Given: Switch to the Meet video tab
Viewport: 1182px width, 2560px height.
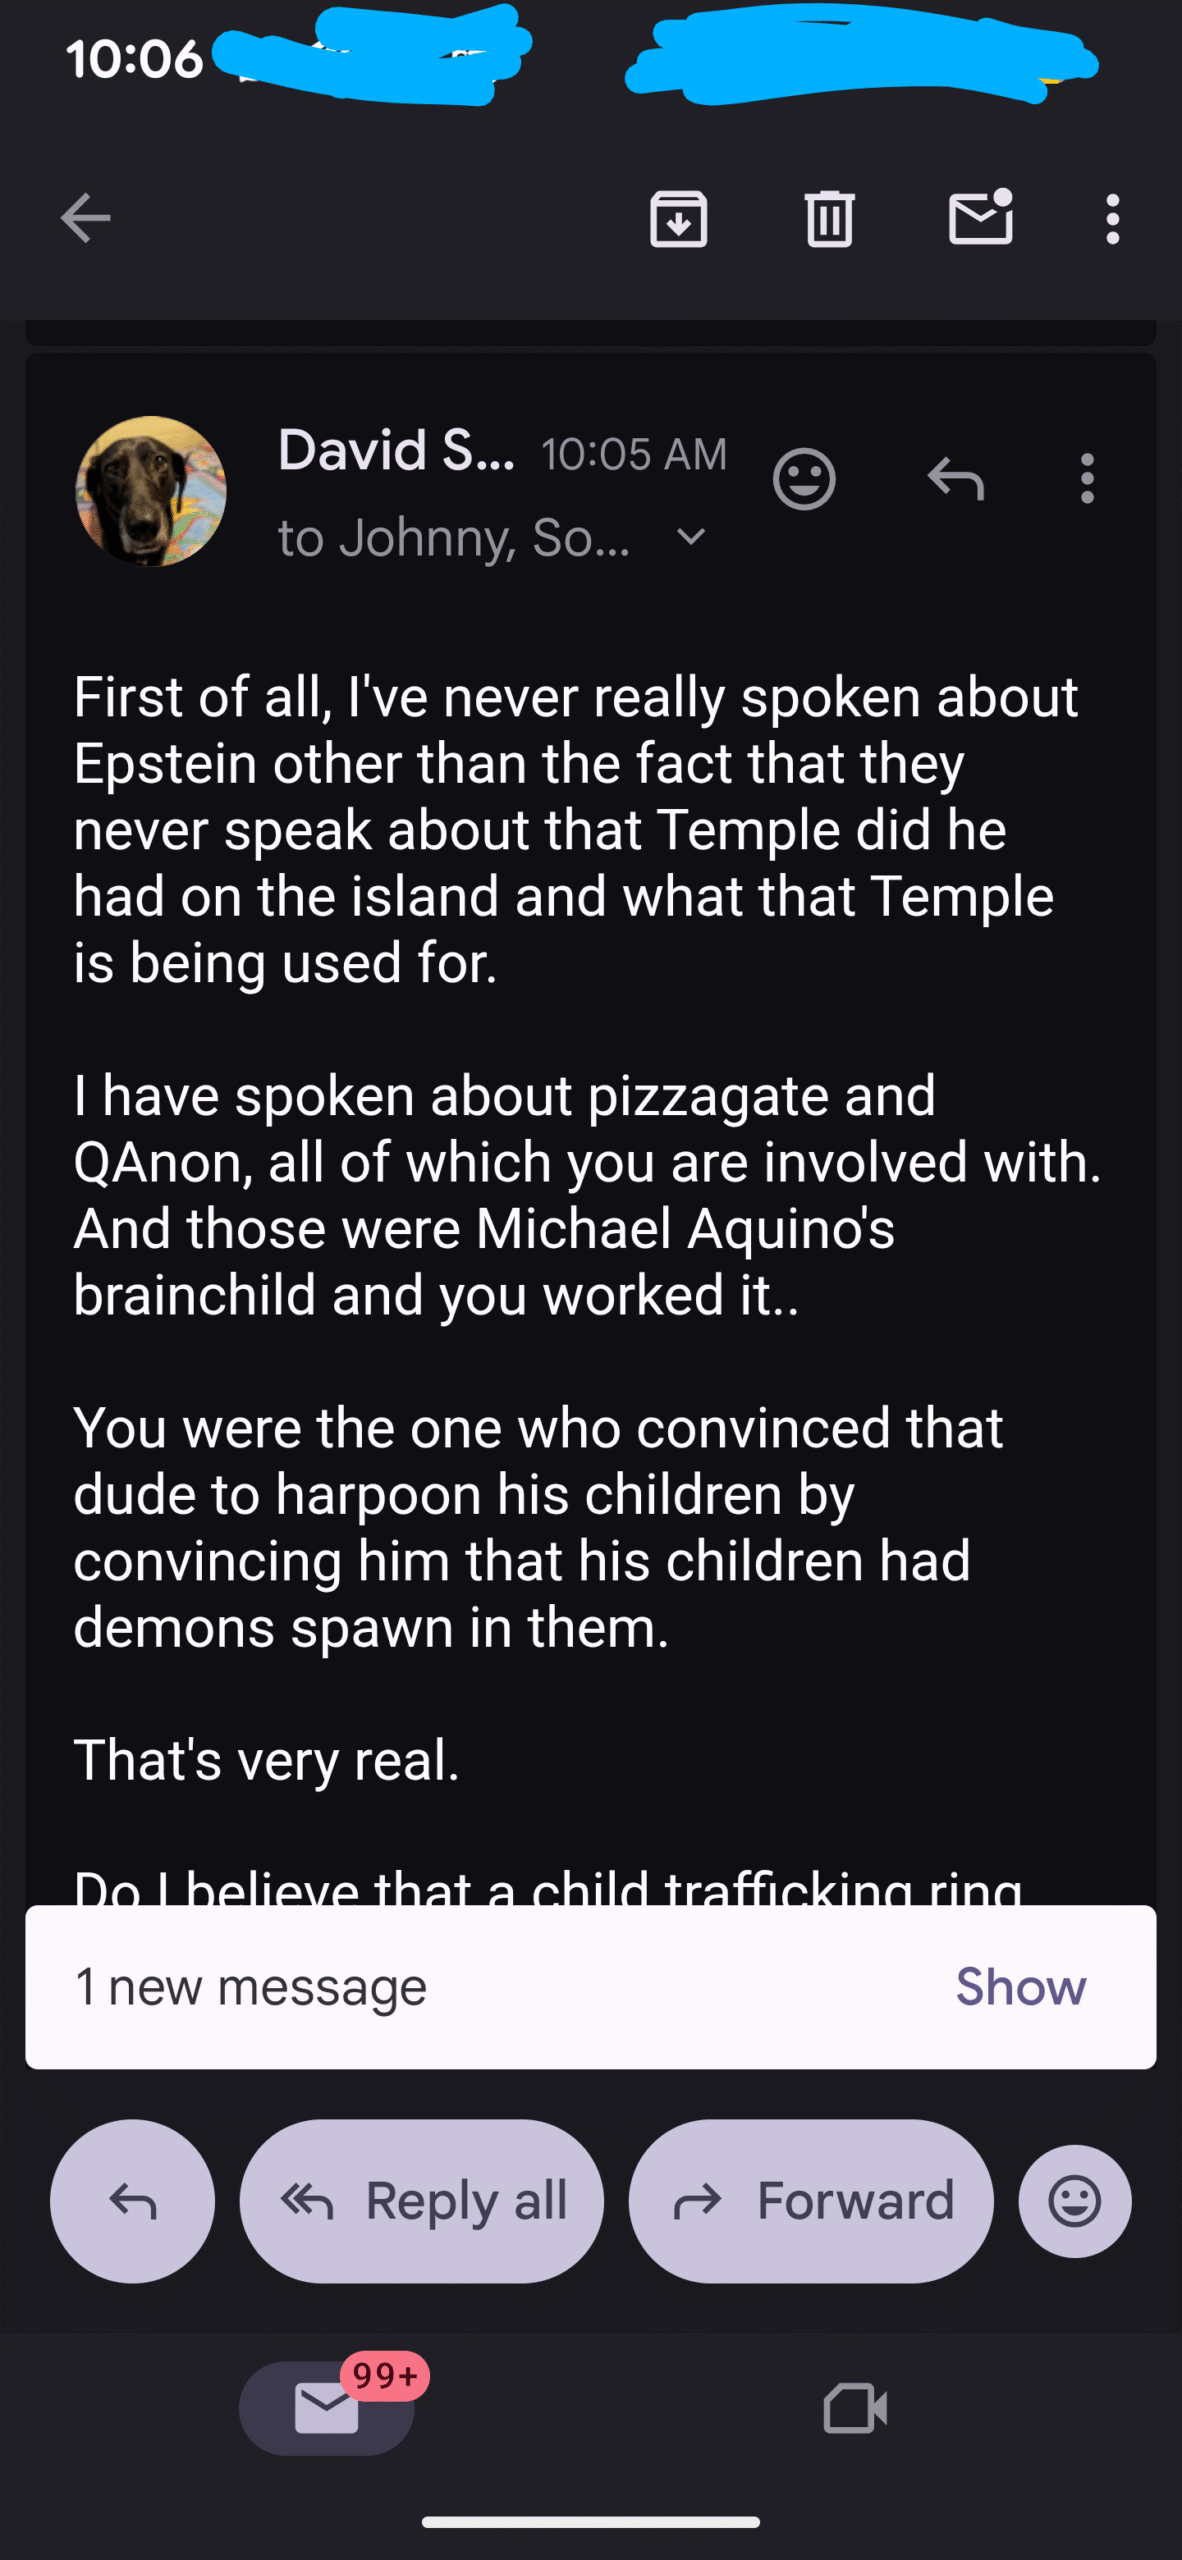Looking at the screenshot, I should [x=855, y=2408].
